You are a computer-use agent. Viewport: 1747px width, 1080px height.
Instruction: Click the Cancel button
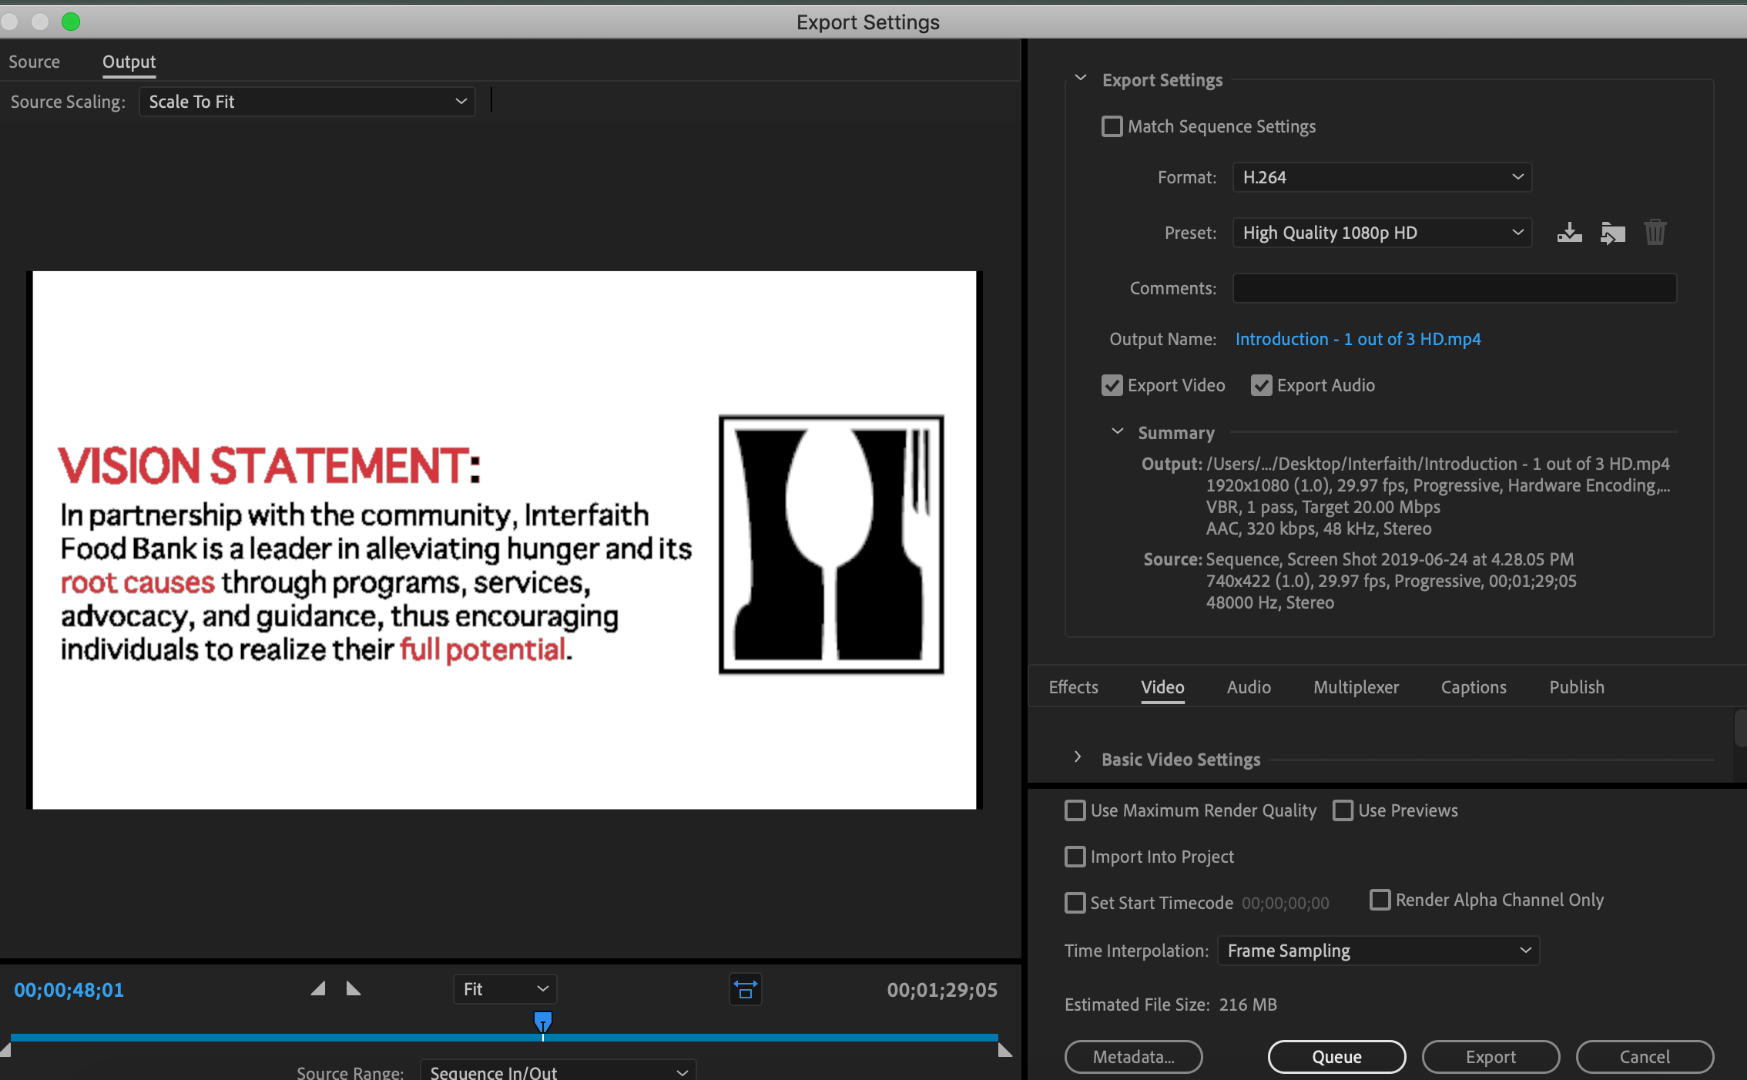point(1644,1057)
